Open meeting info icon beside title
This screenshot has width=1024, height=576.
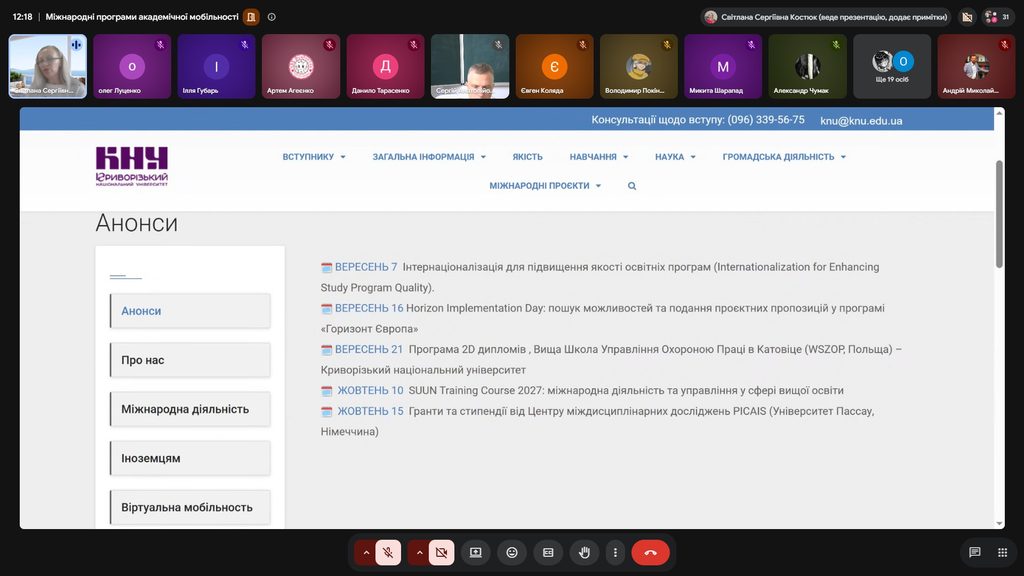[x=272, y=17]
